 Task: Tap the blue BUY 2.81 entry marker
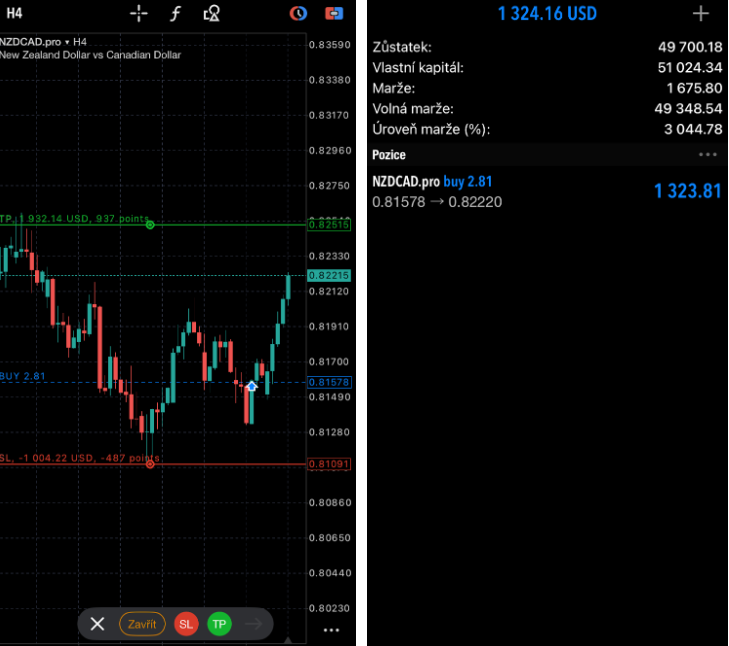click(x=252, y=385)
